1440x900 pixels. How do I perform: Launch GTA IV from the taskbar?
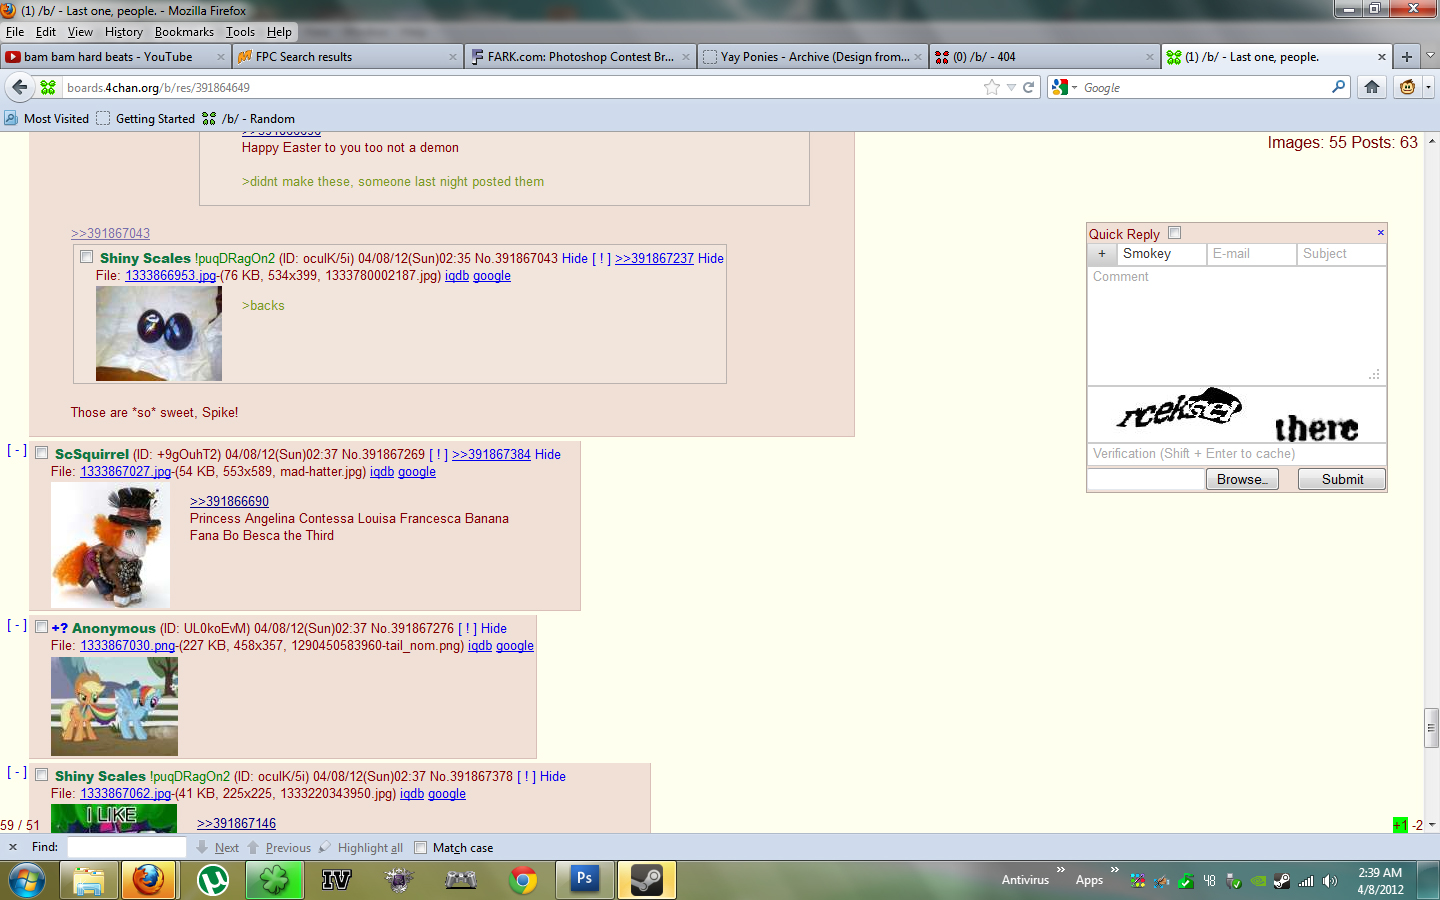(x=336, y=880)
